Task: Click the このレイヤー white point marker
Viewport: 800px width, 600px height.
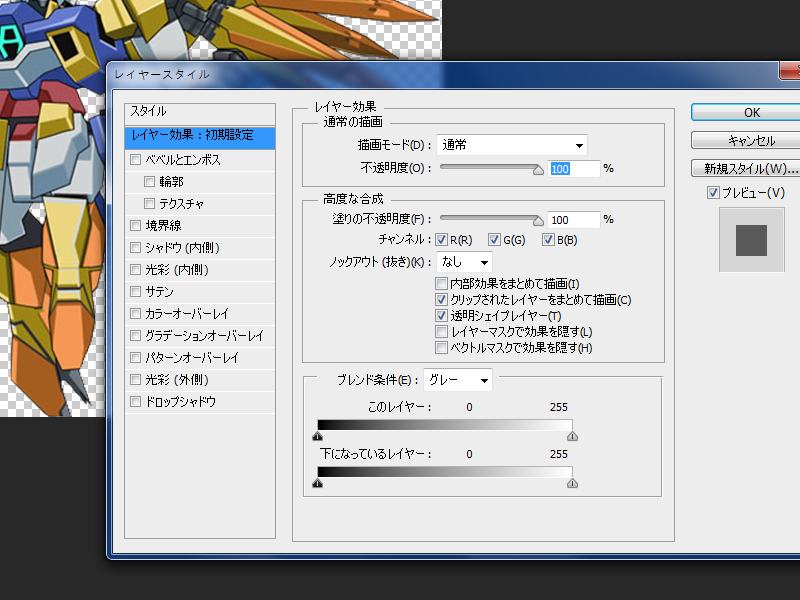Action: pyautogui.click(x=572, y=436)
